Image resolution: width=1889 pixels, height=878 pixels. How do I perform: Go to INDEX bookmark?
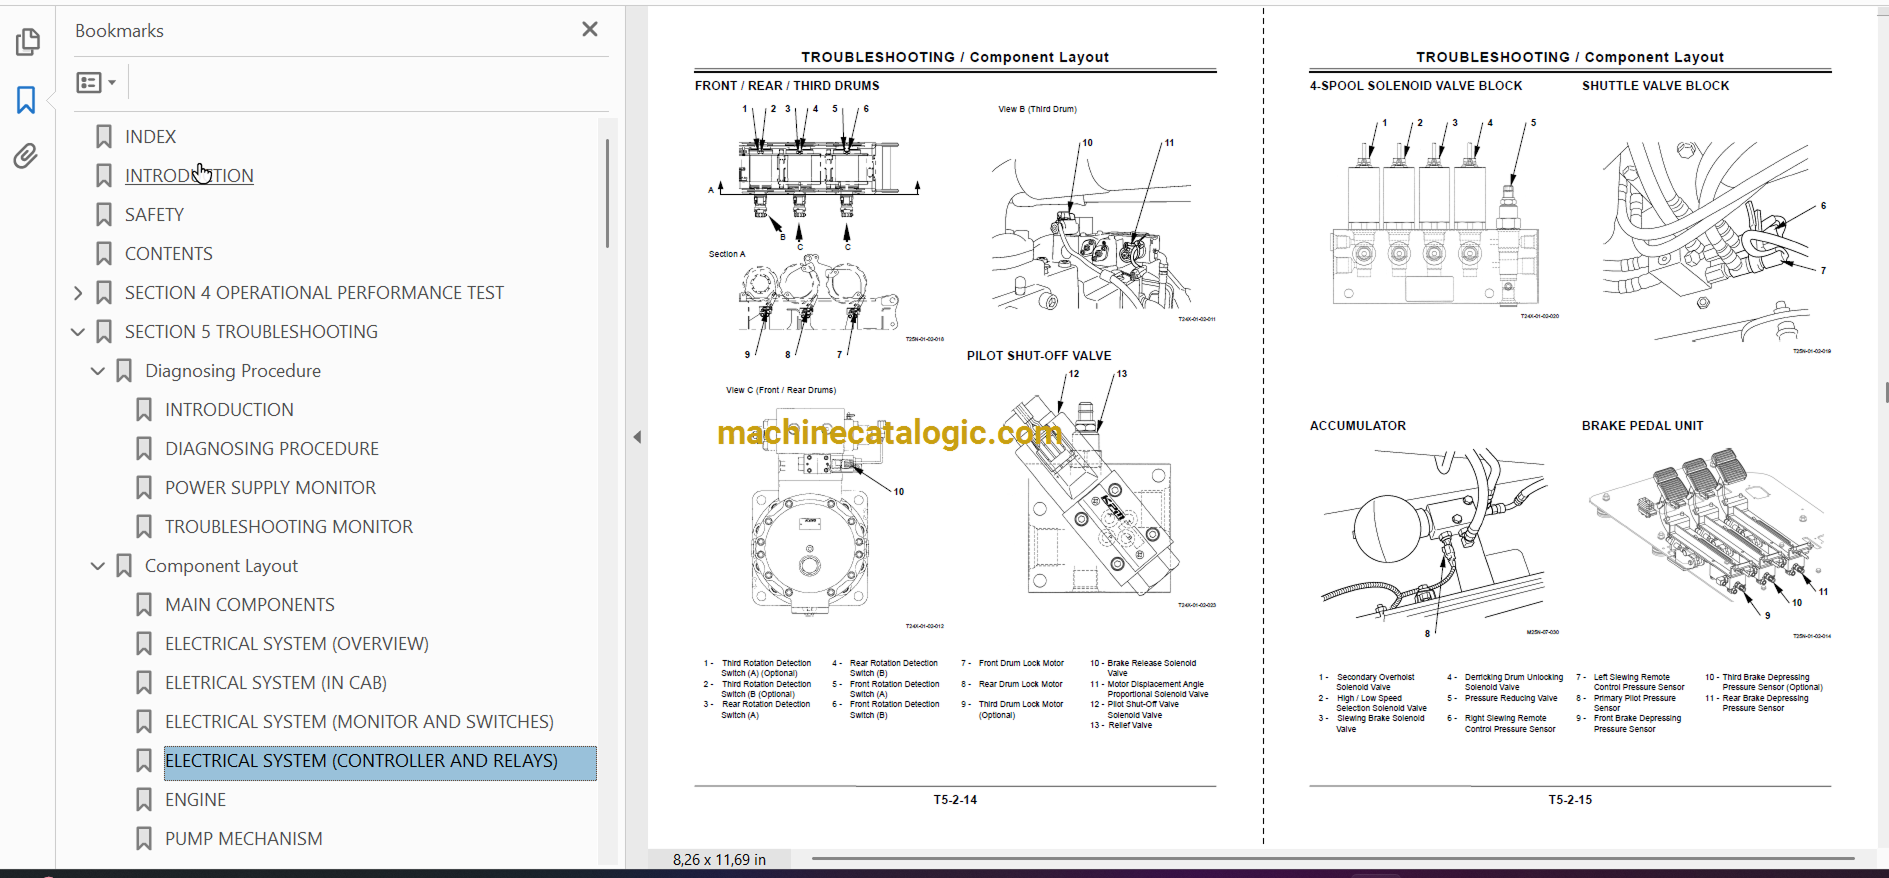(150, 136)
